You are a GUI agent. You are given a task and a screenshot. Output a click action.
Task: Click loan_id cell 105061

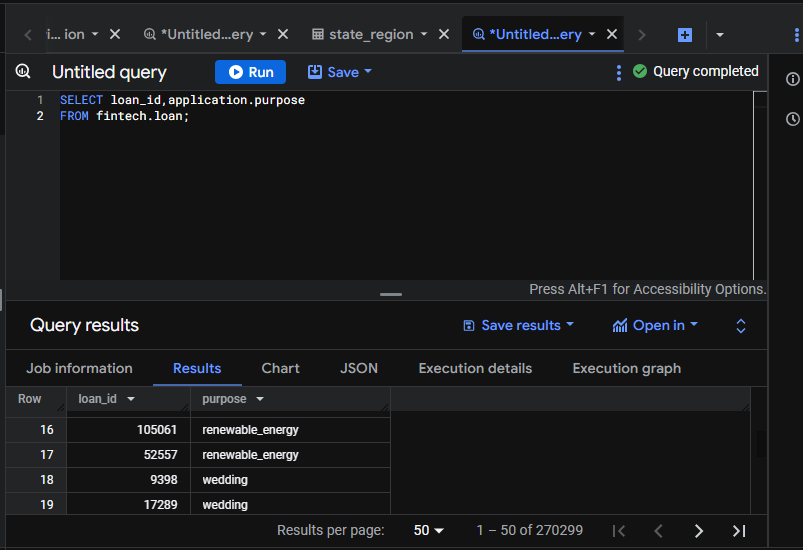128,430
